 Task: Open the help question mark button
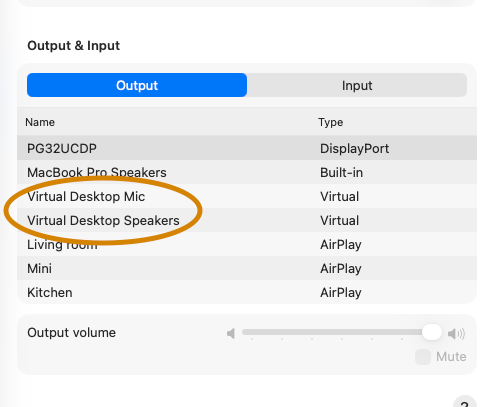pyautogui.click(x=465, y=402)
